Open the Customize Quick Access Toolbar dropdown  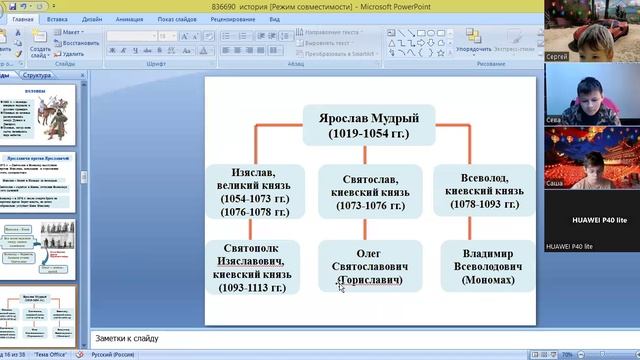pyautogui.click(x=53, y=7)
